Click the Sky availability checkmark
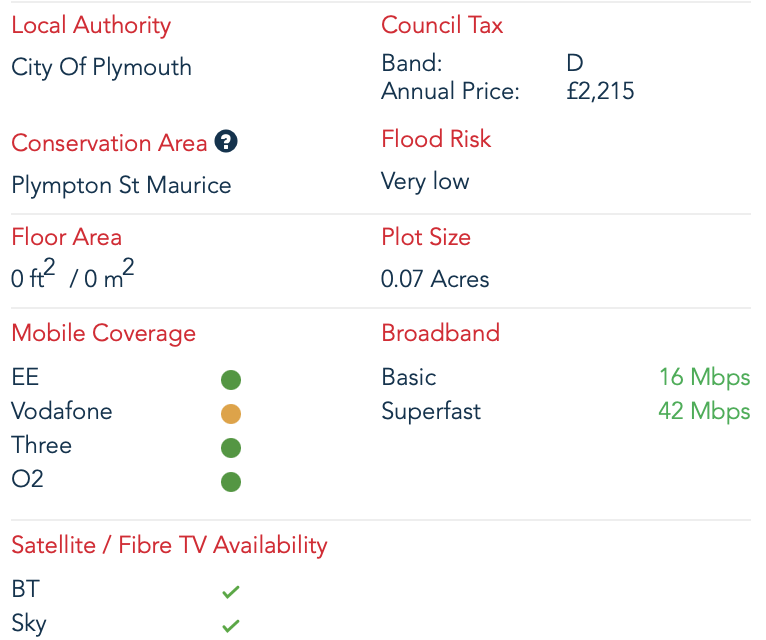This screenshot has height=640, width=766. click(x=231, y=626)
